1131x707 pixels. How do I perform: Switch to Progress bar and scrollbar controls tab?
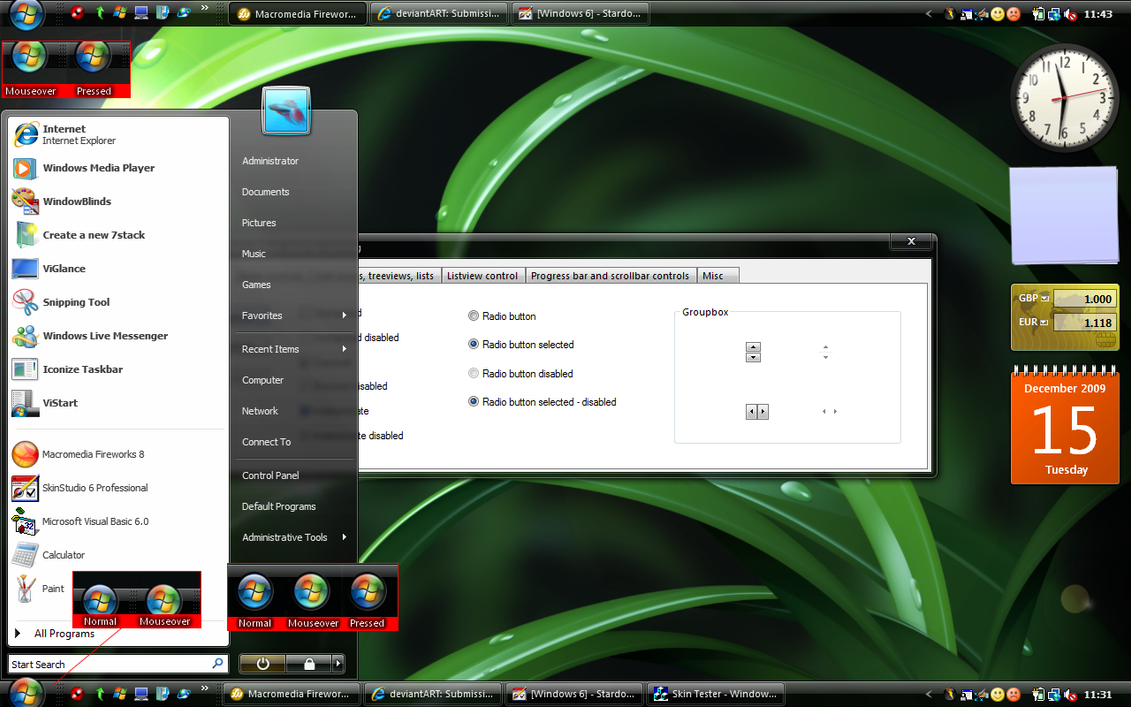pos(609,276)
